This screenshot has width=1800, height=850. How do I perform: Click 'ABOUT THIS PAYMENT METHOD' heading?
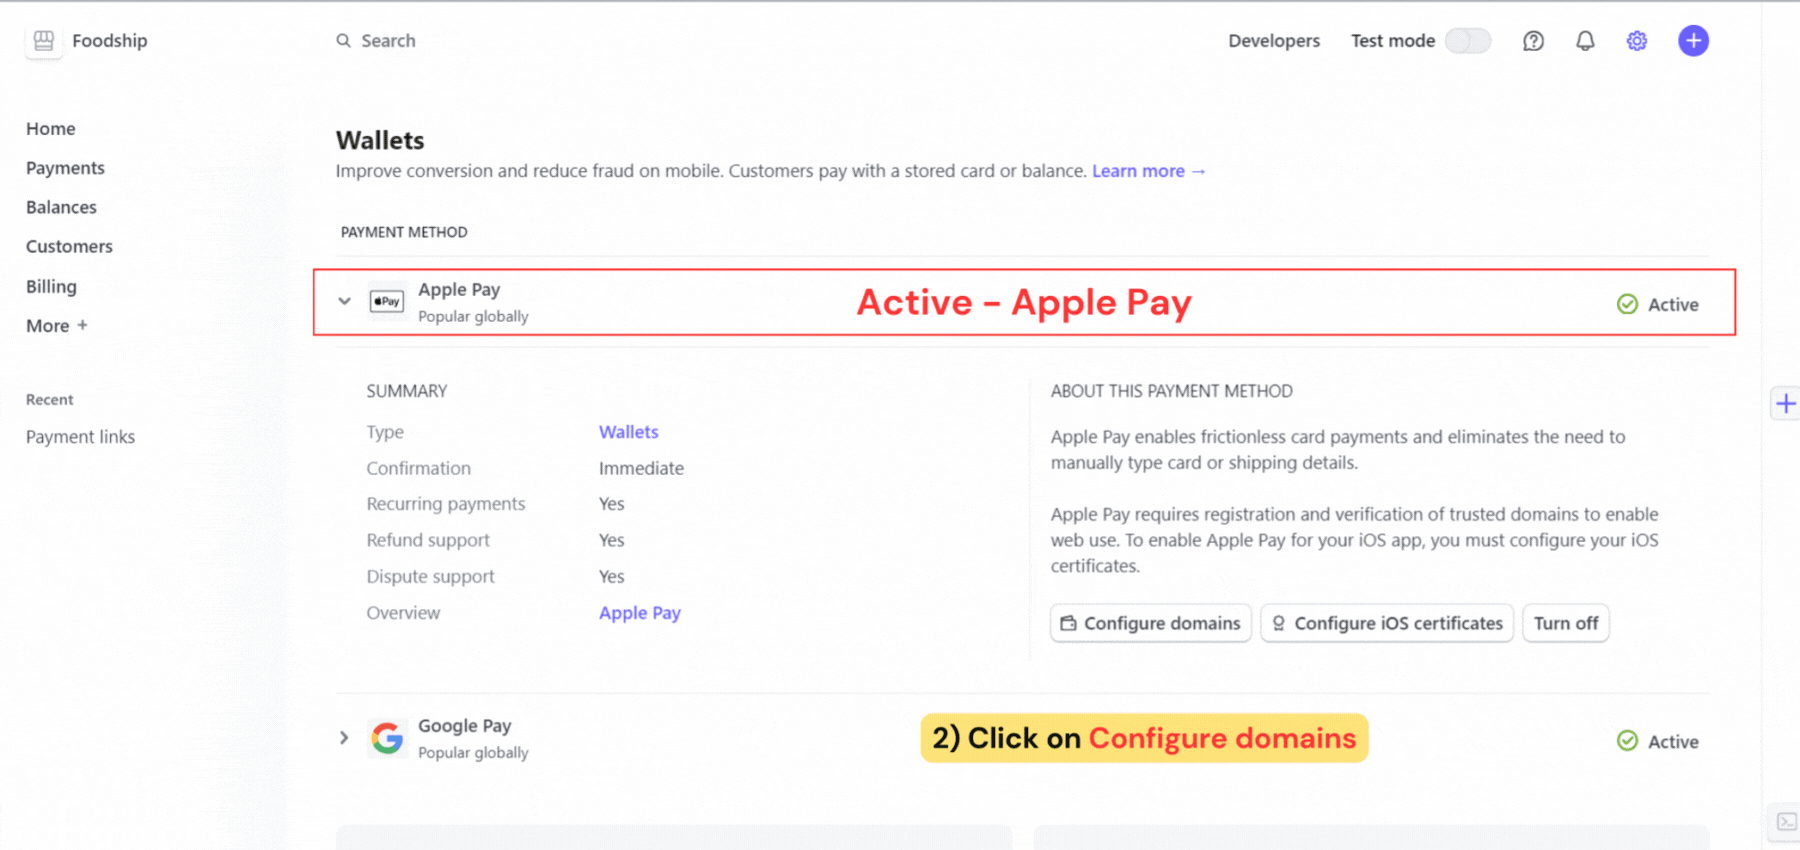pyautogui.click(x=1171, y=391)
